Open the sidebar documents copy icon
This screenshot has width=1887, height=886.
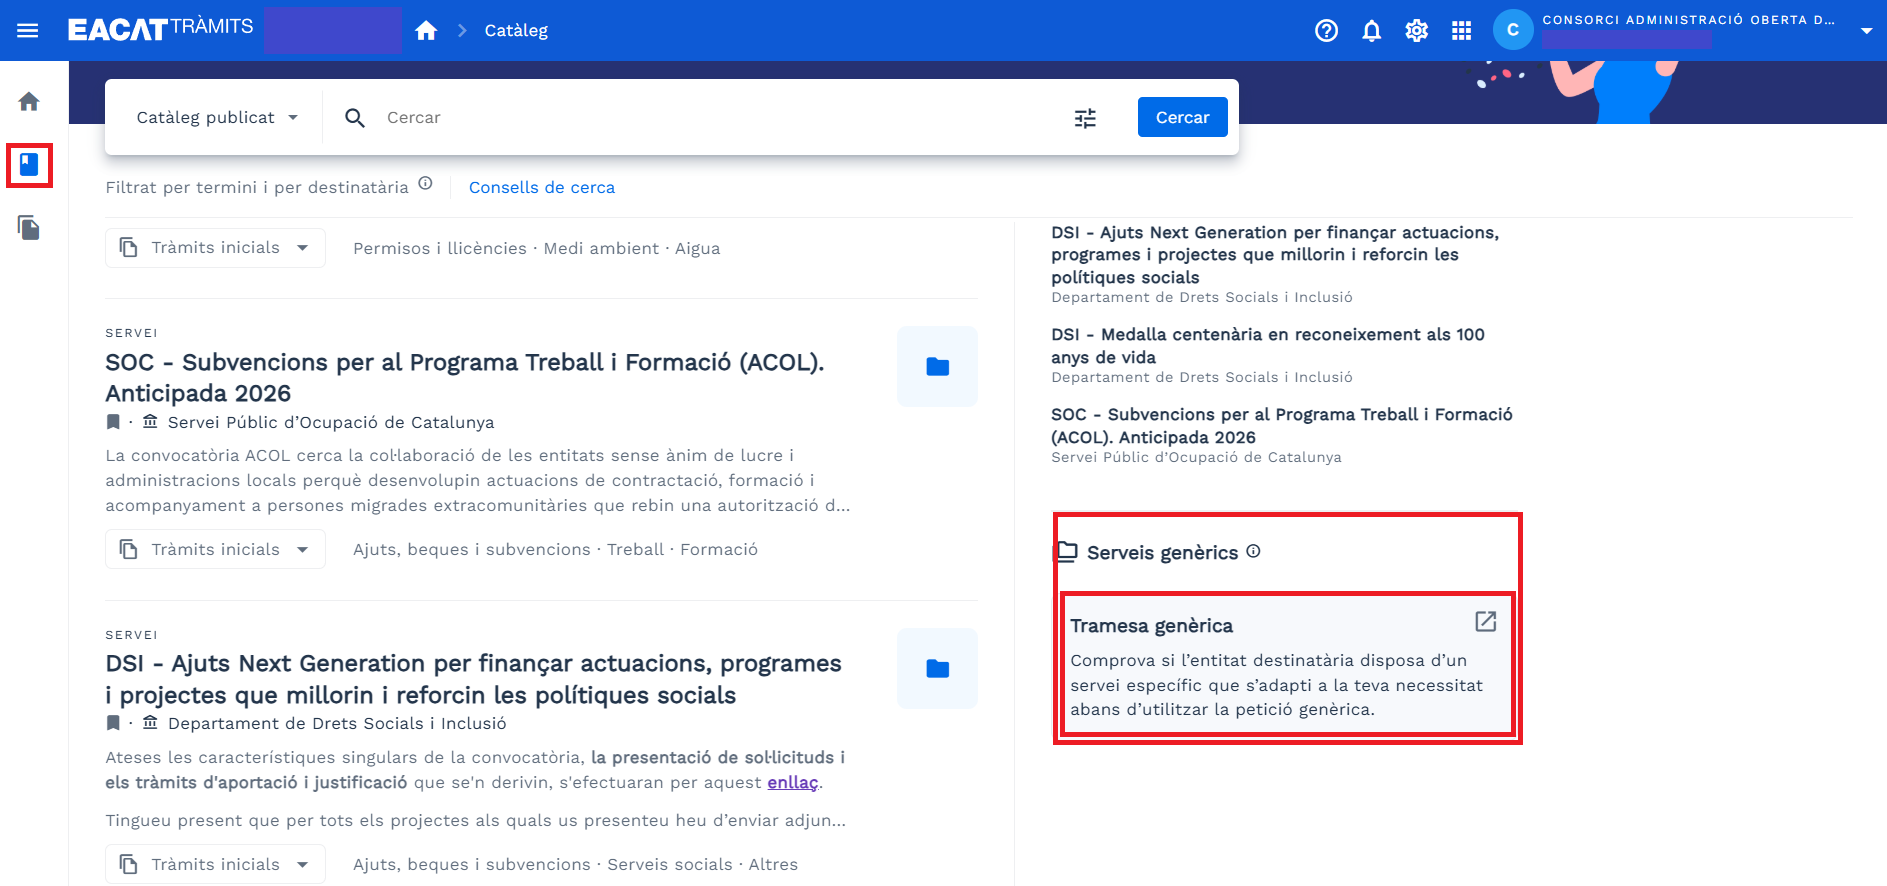coord(29,227)
